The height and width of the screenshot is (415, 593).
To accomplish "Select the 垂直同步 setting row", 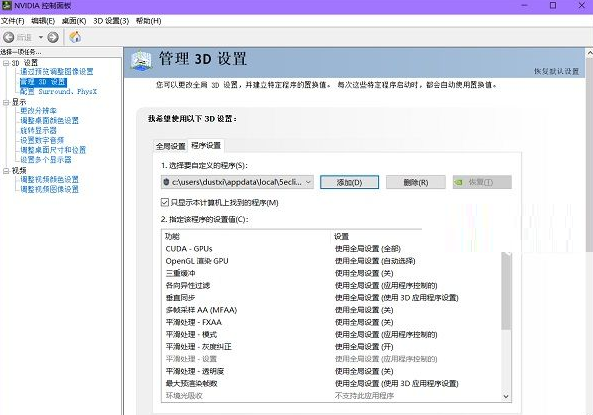I will click(331, 298).
